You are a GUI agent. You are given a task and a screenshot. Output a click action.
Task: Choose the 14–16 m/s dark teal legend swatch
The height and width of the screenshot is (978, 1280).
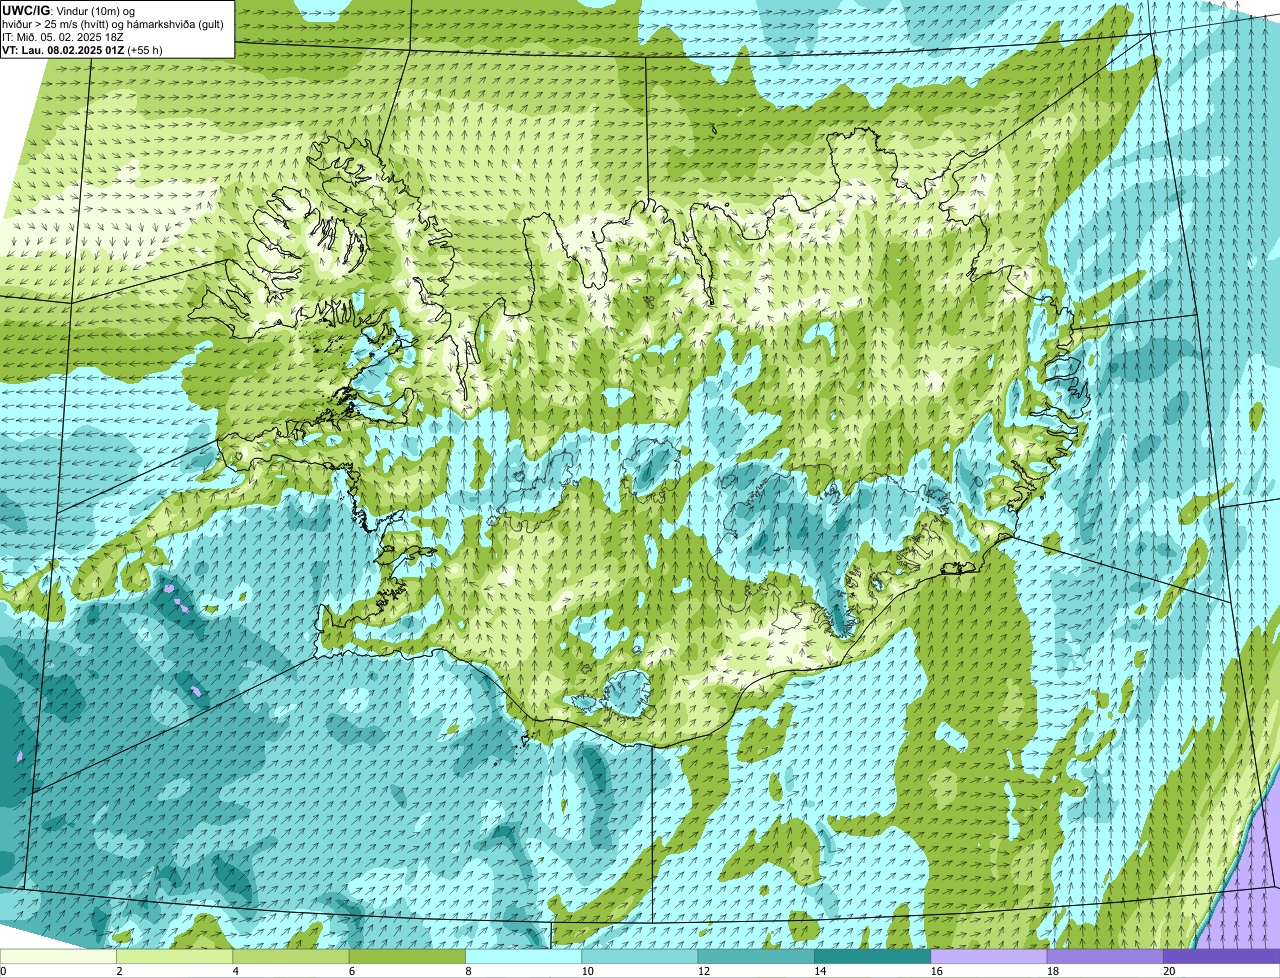pos(873,956)
